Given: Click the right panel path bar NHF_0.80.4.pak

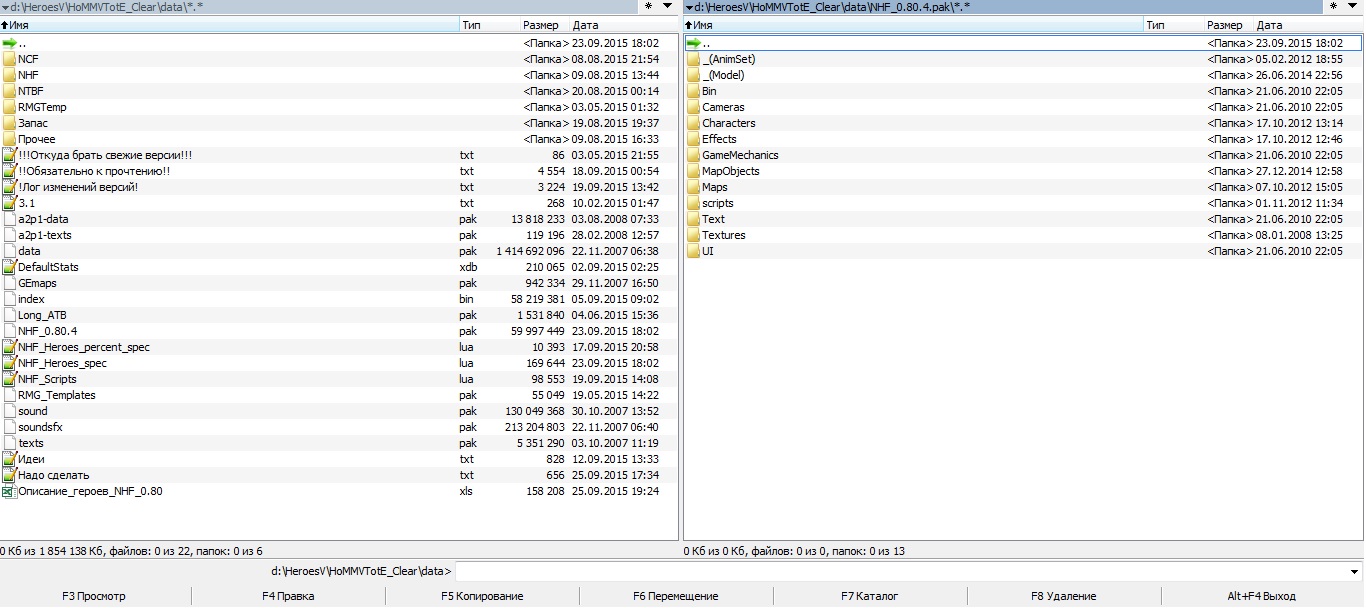Looking at the screenshot, I should [1005, 7].
